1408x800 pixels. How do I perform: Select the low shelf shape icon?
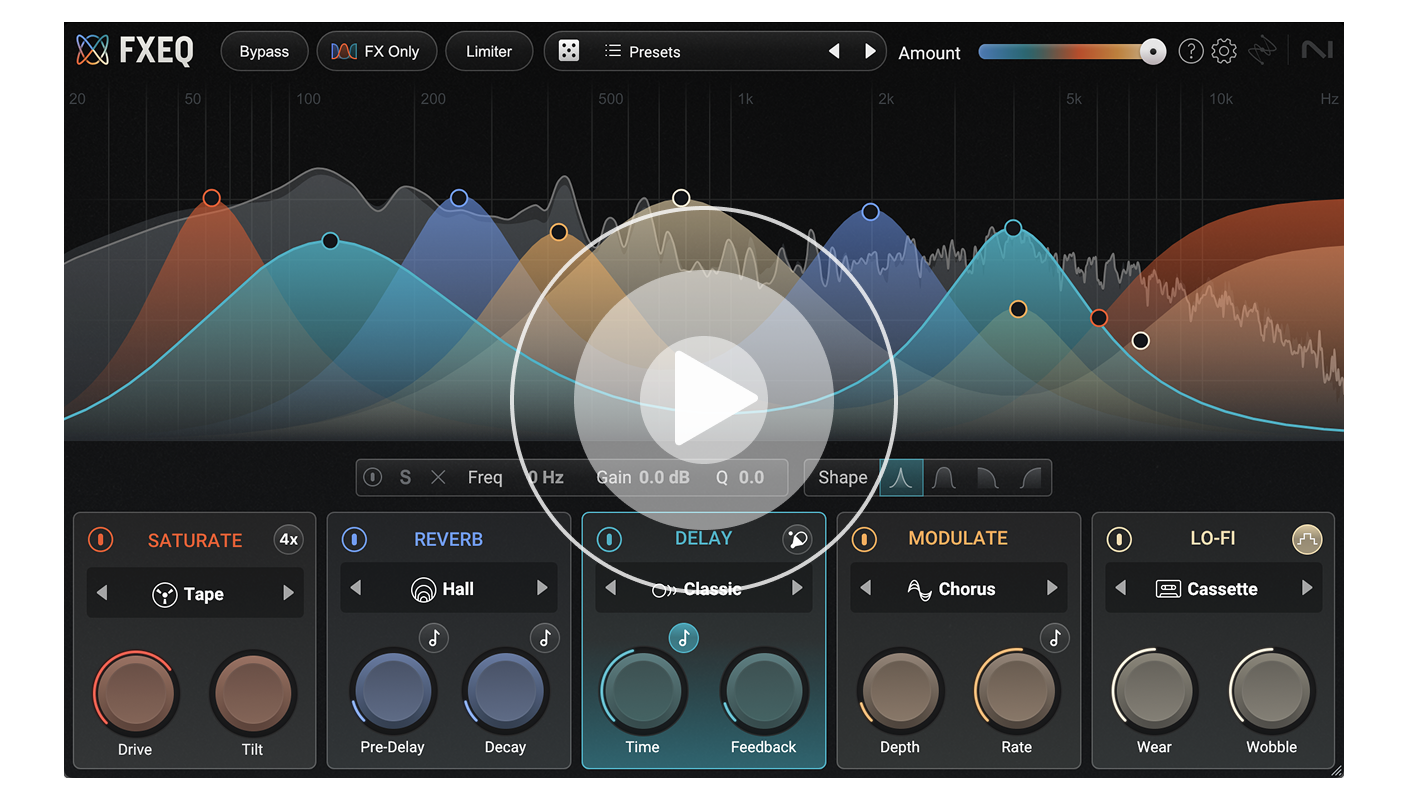[x=987, y=478]
